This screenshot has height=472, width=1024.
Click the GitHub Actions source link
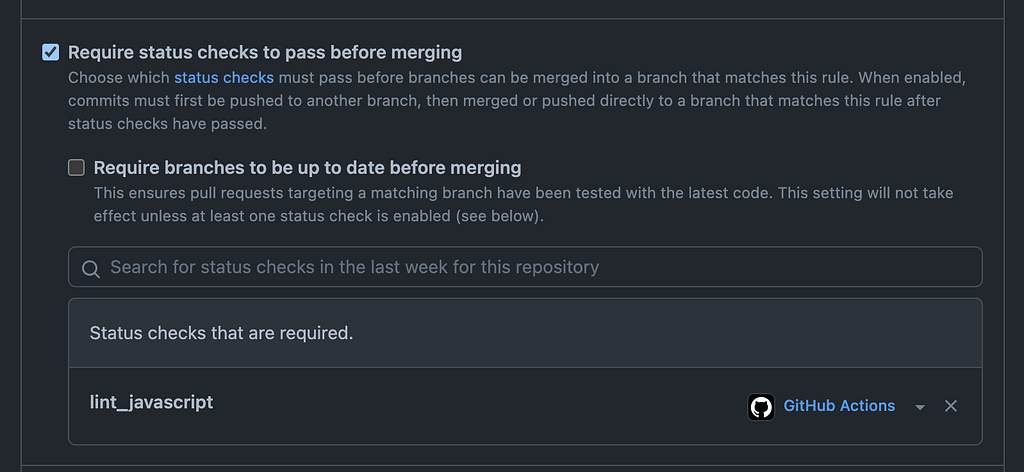tap(839, 406)
